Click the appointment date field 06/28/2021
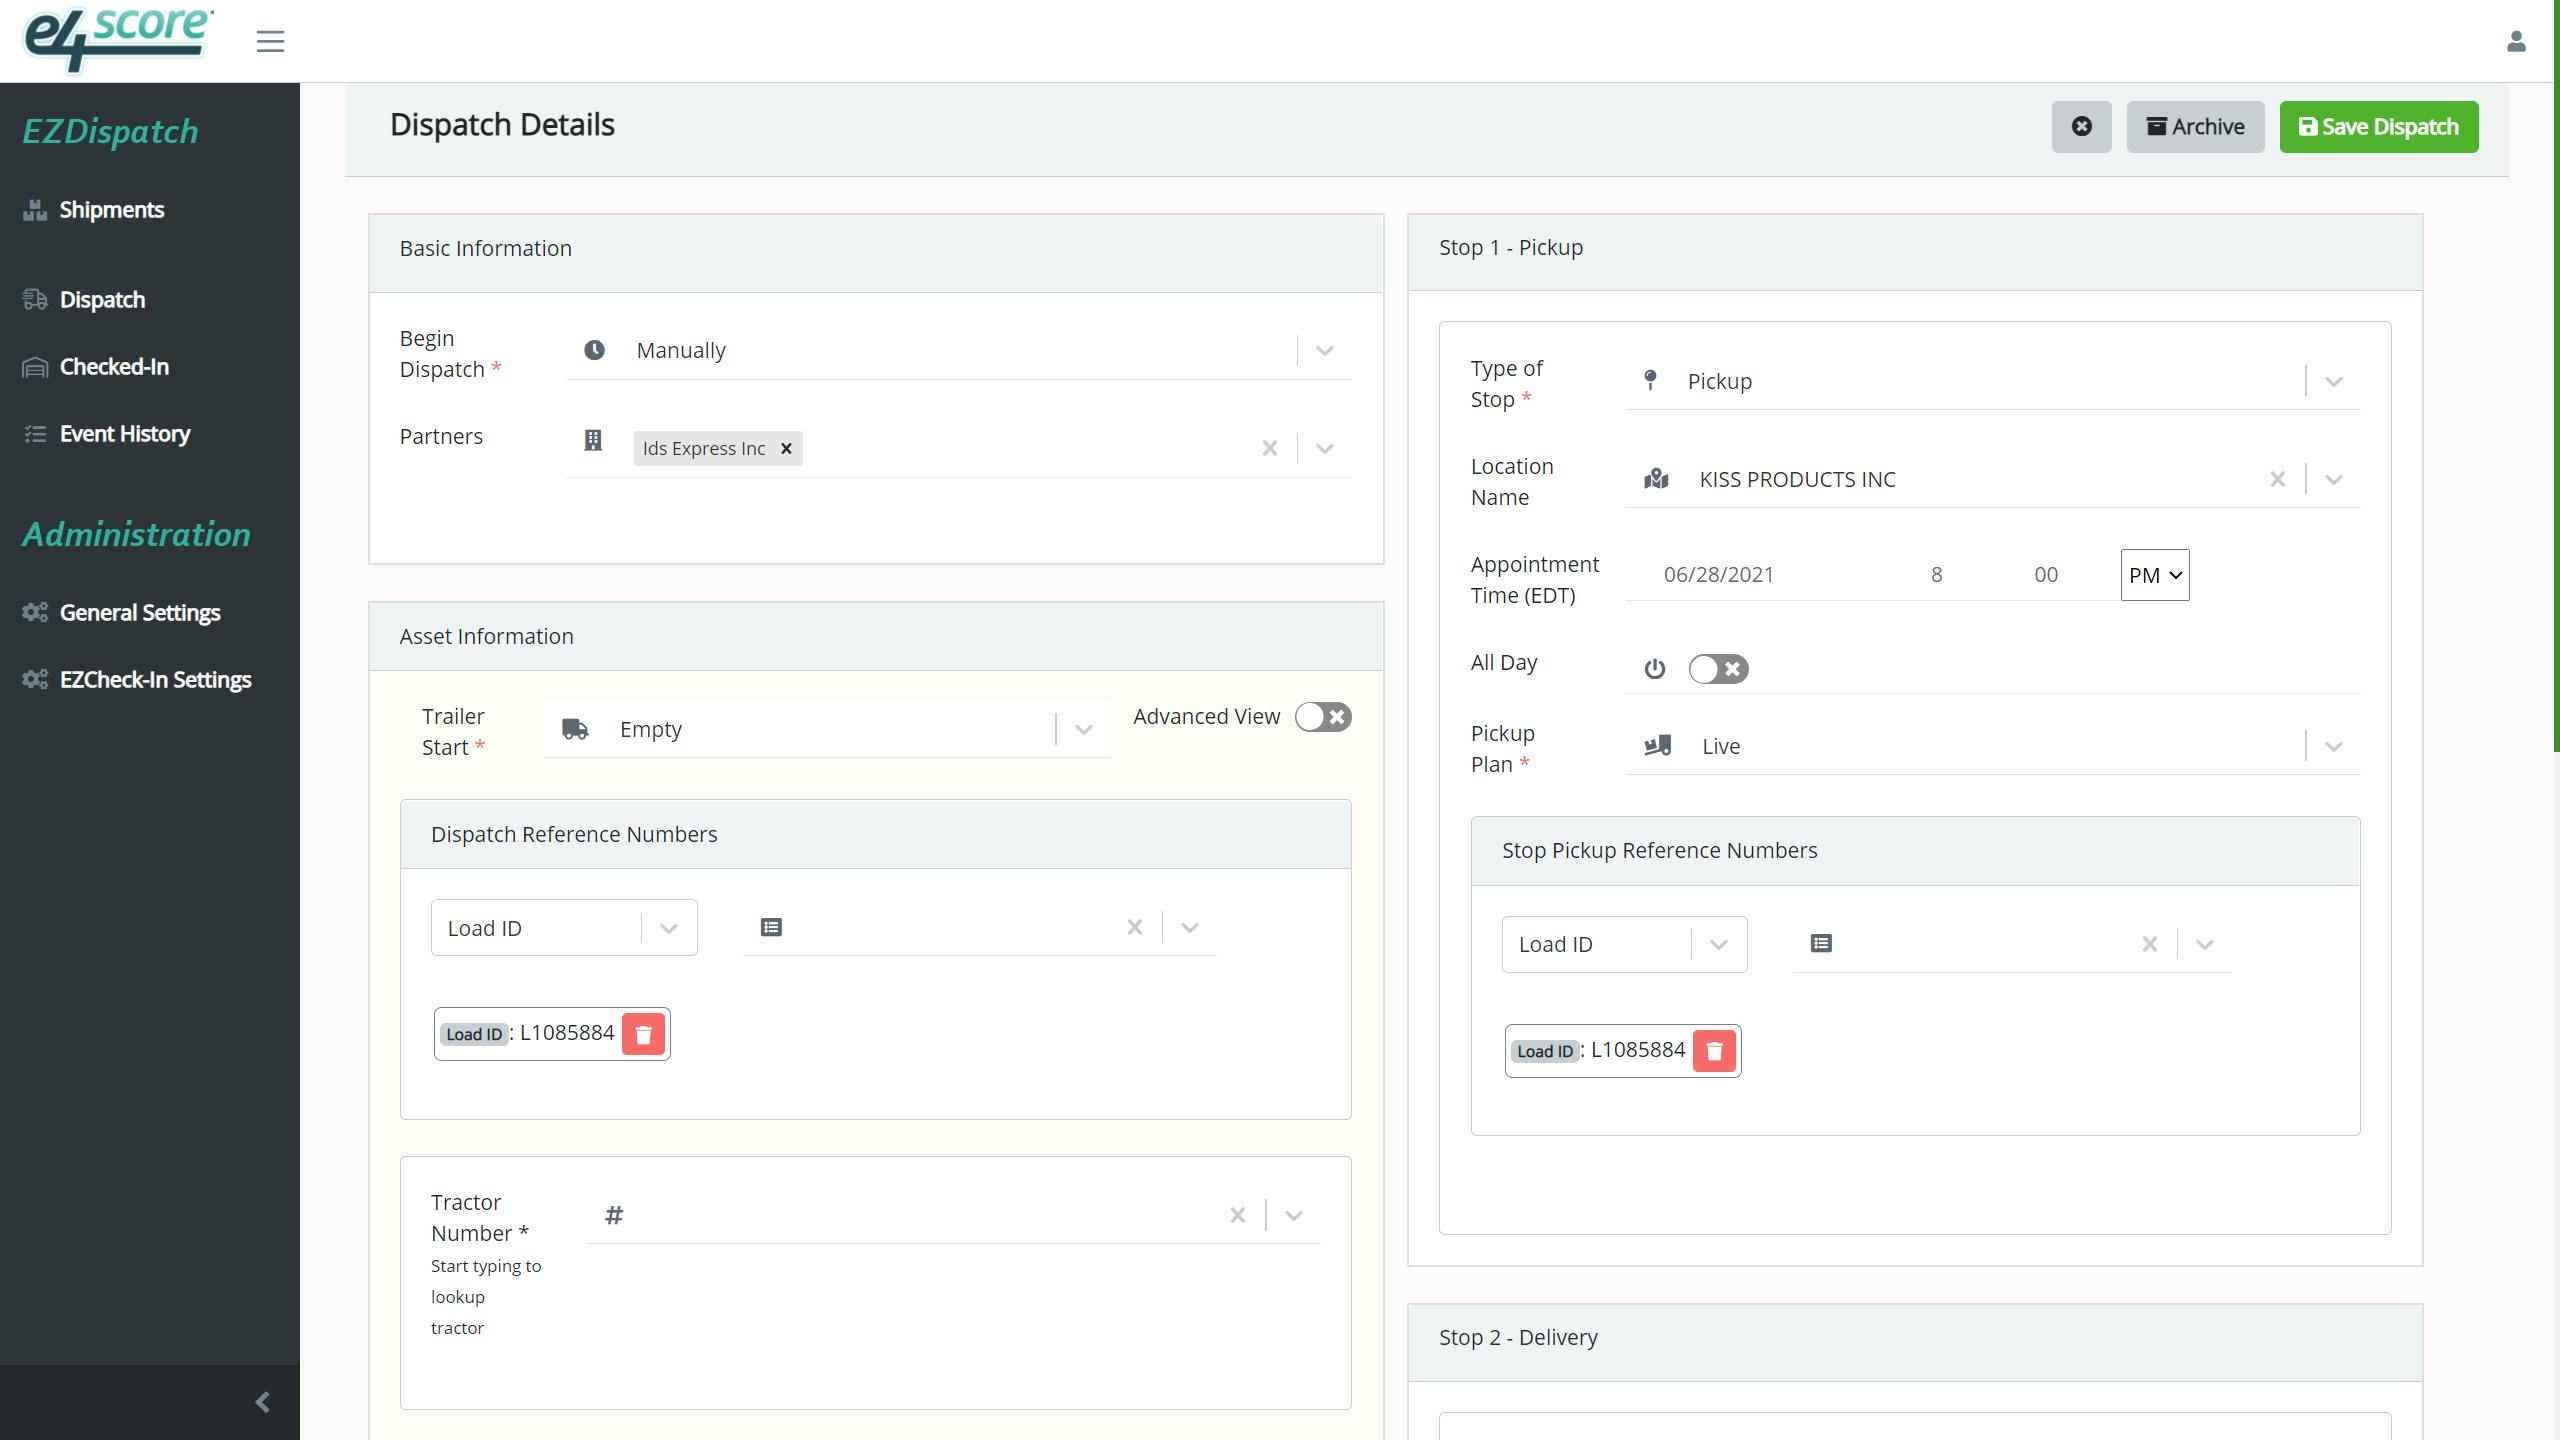This screenshot has height=1440, width=2560. pyautogui.click(x=1718, y=575)
